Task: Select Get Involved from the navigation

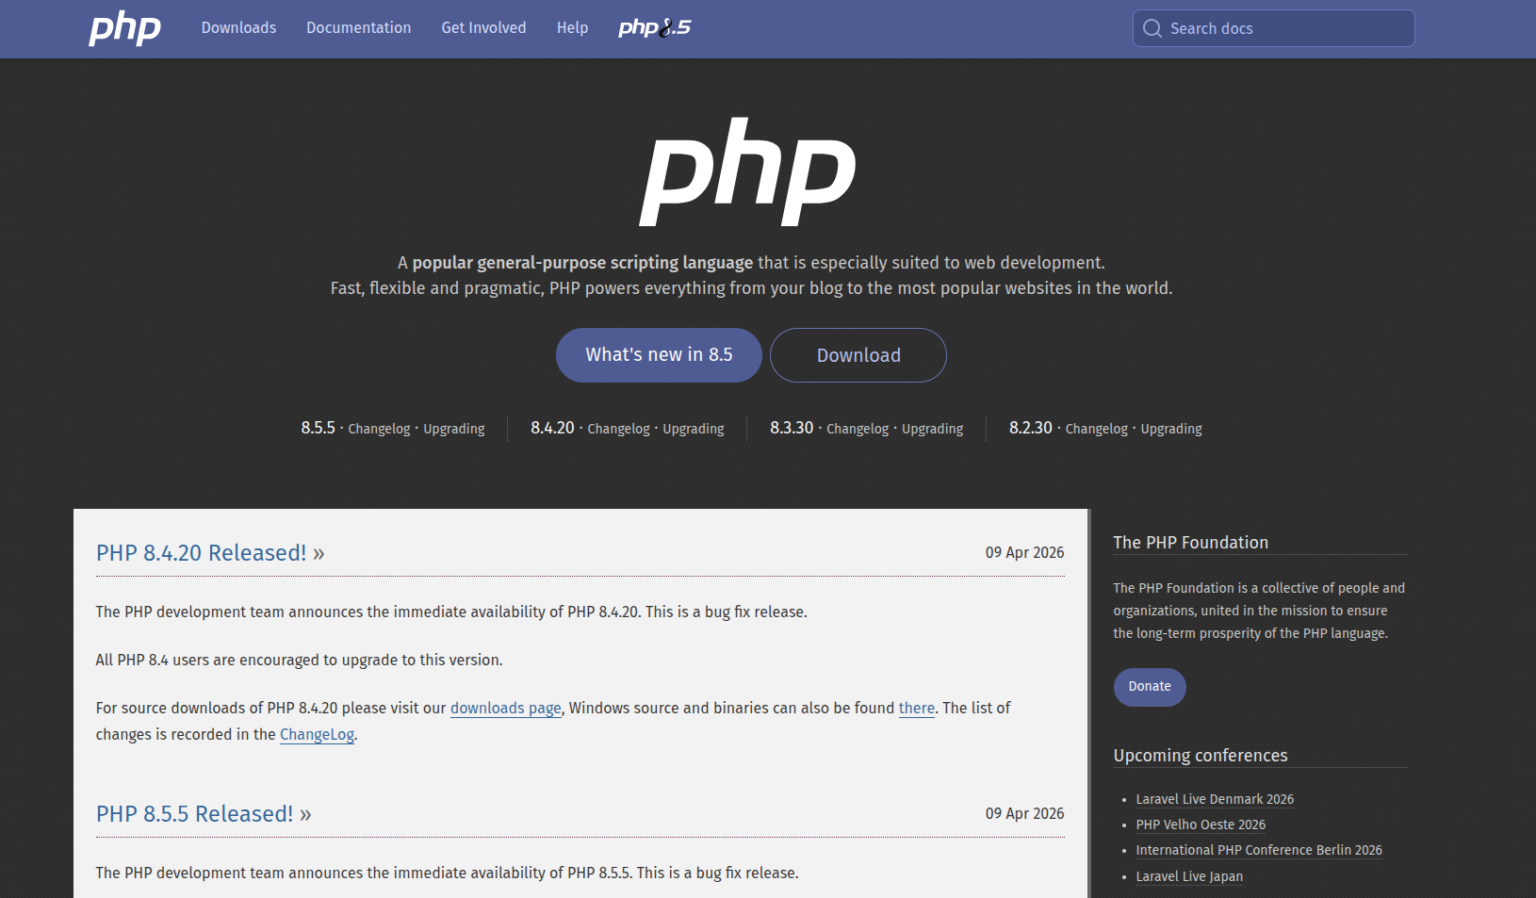Action: (483, 28)
